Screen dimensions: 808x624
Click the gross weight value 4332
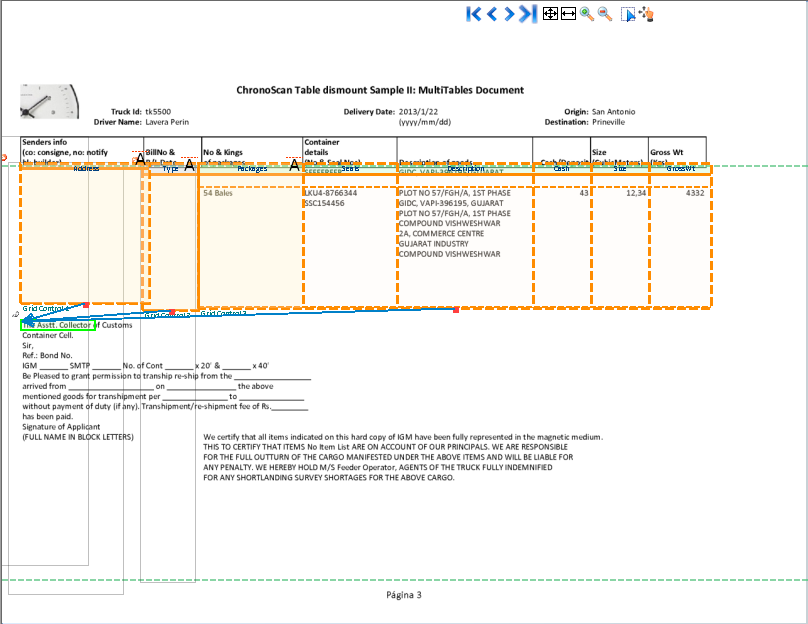[695, 193]
